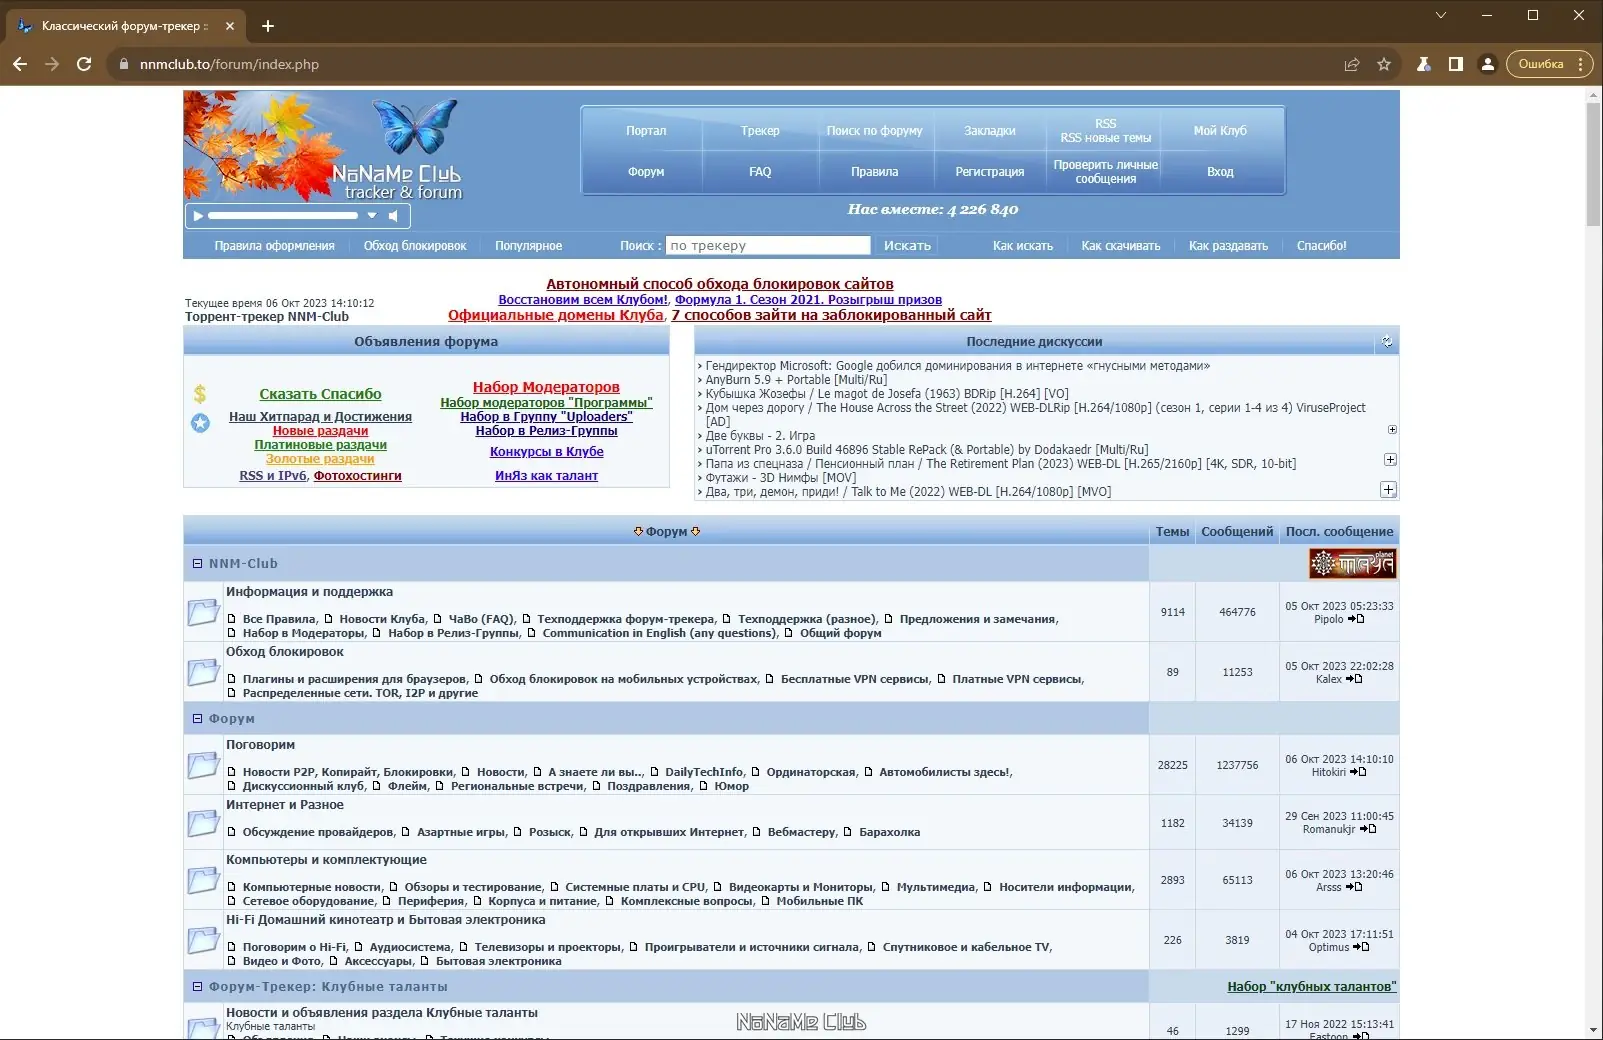Click the browser address bar URL

[229, 64]
